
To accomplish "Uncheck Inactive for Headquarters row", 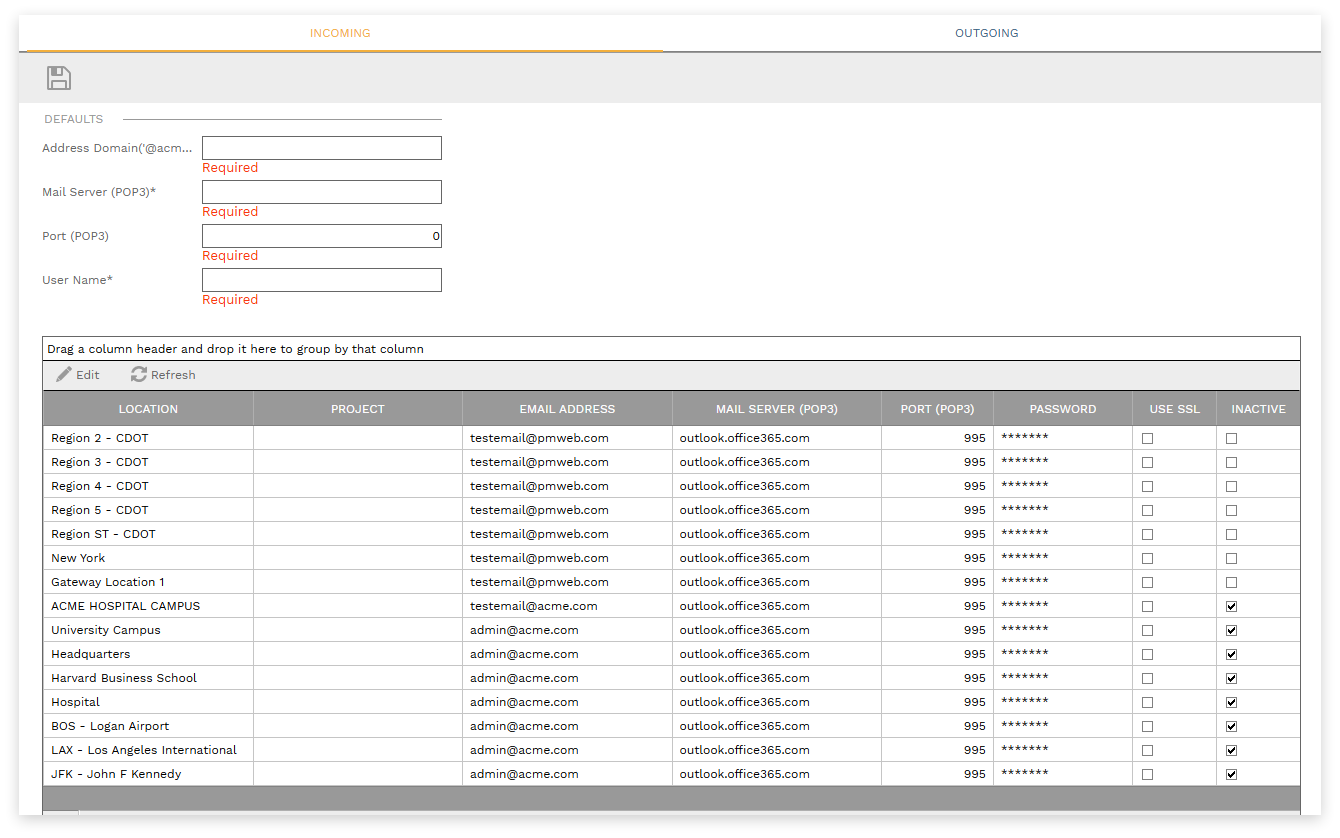I will (1231, 655).
